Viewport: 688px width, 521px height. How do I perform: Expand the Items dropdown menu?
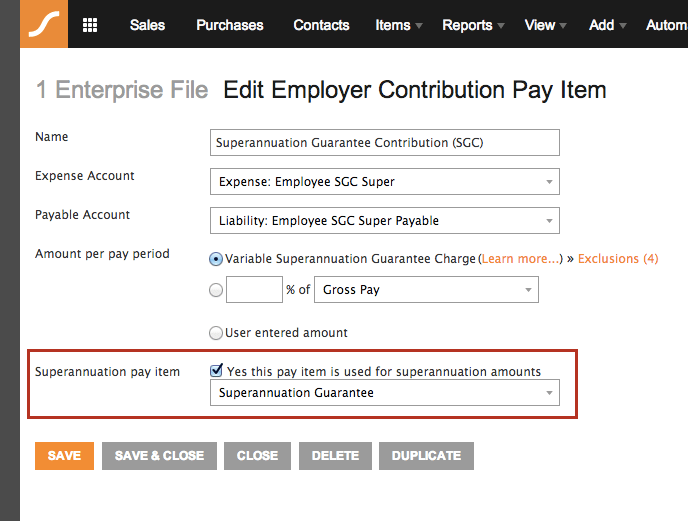pyautogui.click(x=399, y=25)
